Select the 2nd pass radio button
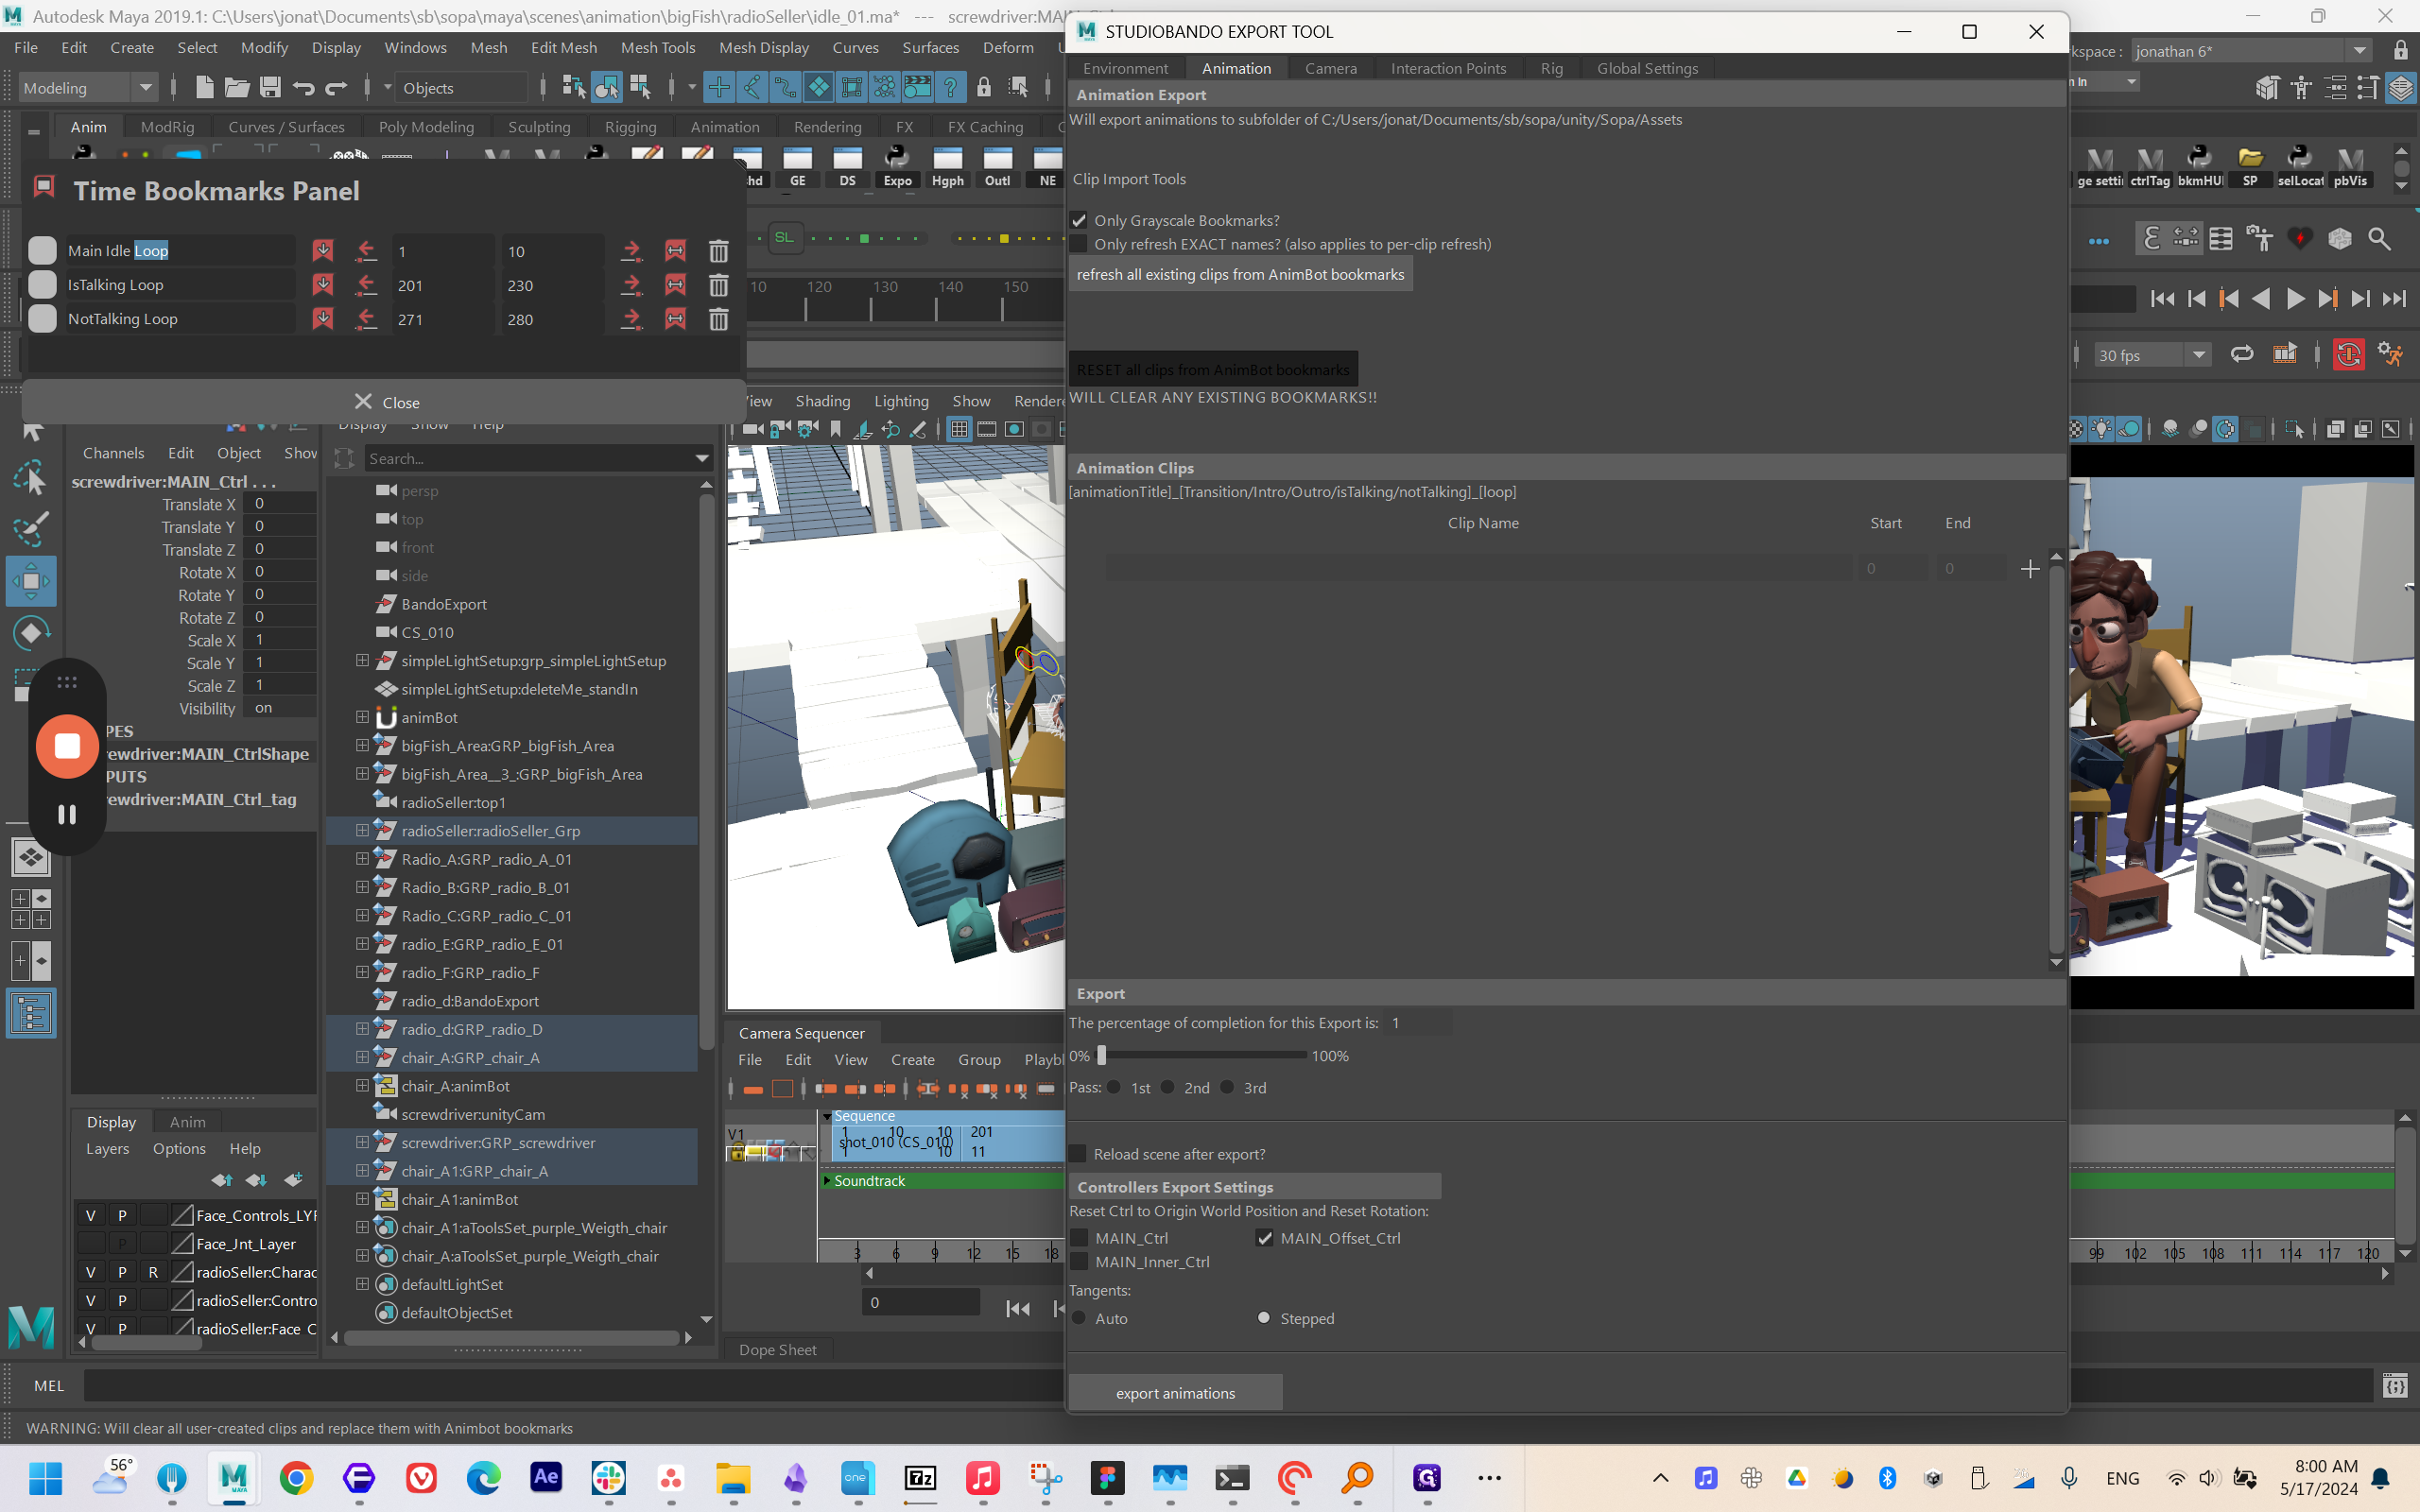The image size is (2420, 1512). coord(1168,1087)
